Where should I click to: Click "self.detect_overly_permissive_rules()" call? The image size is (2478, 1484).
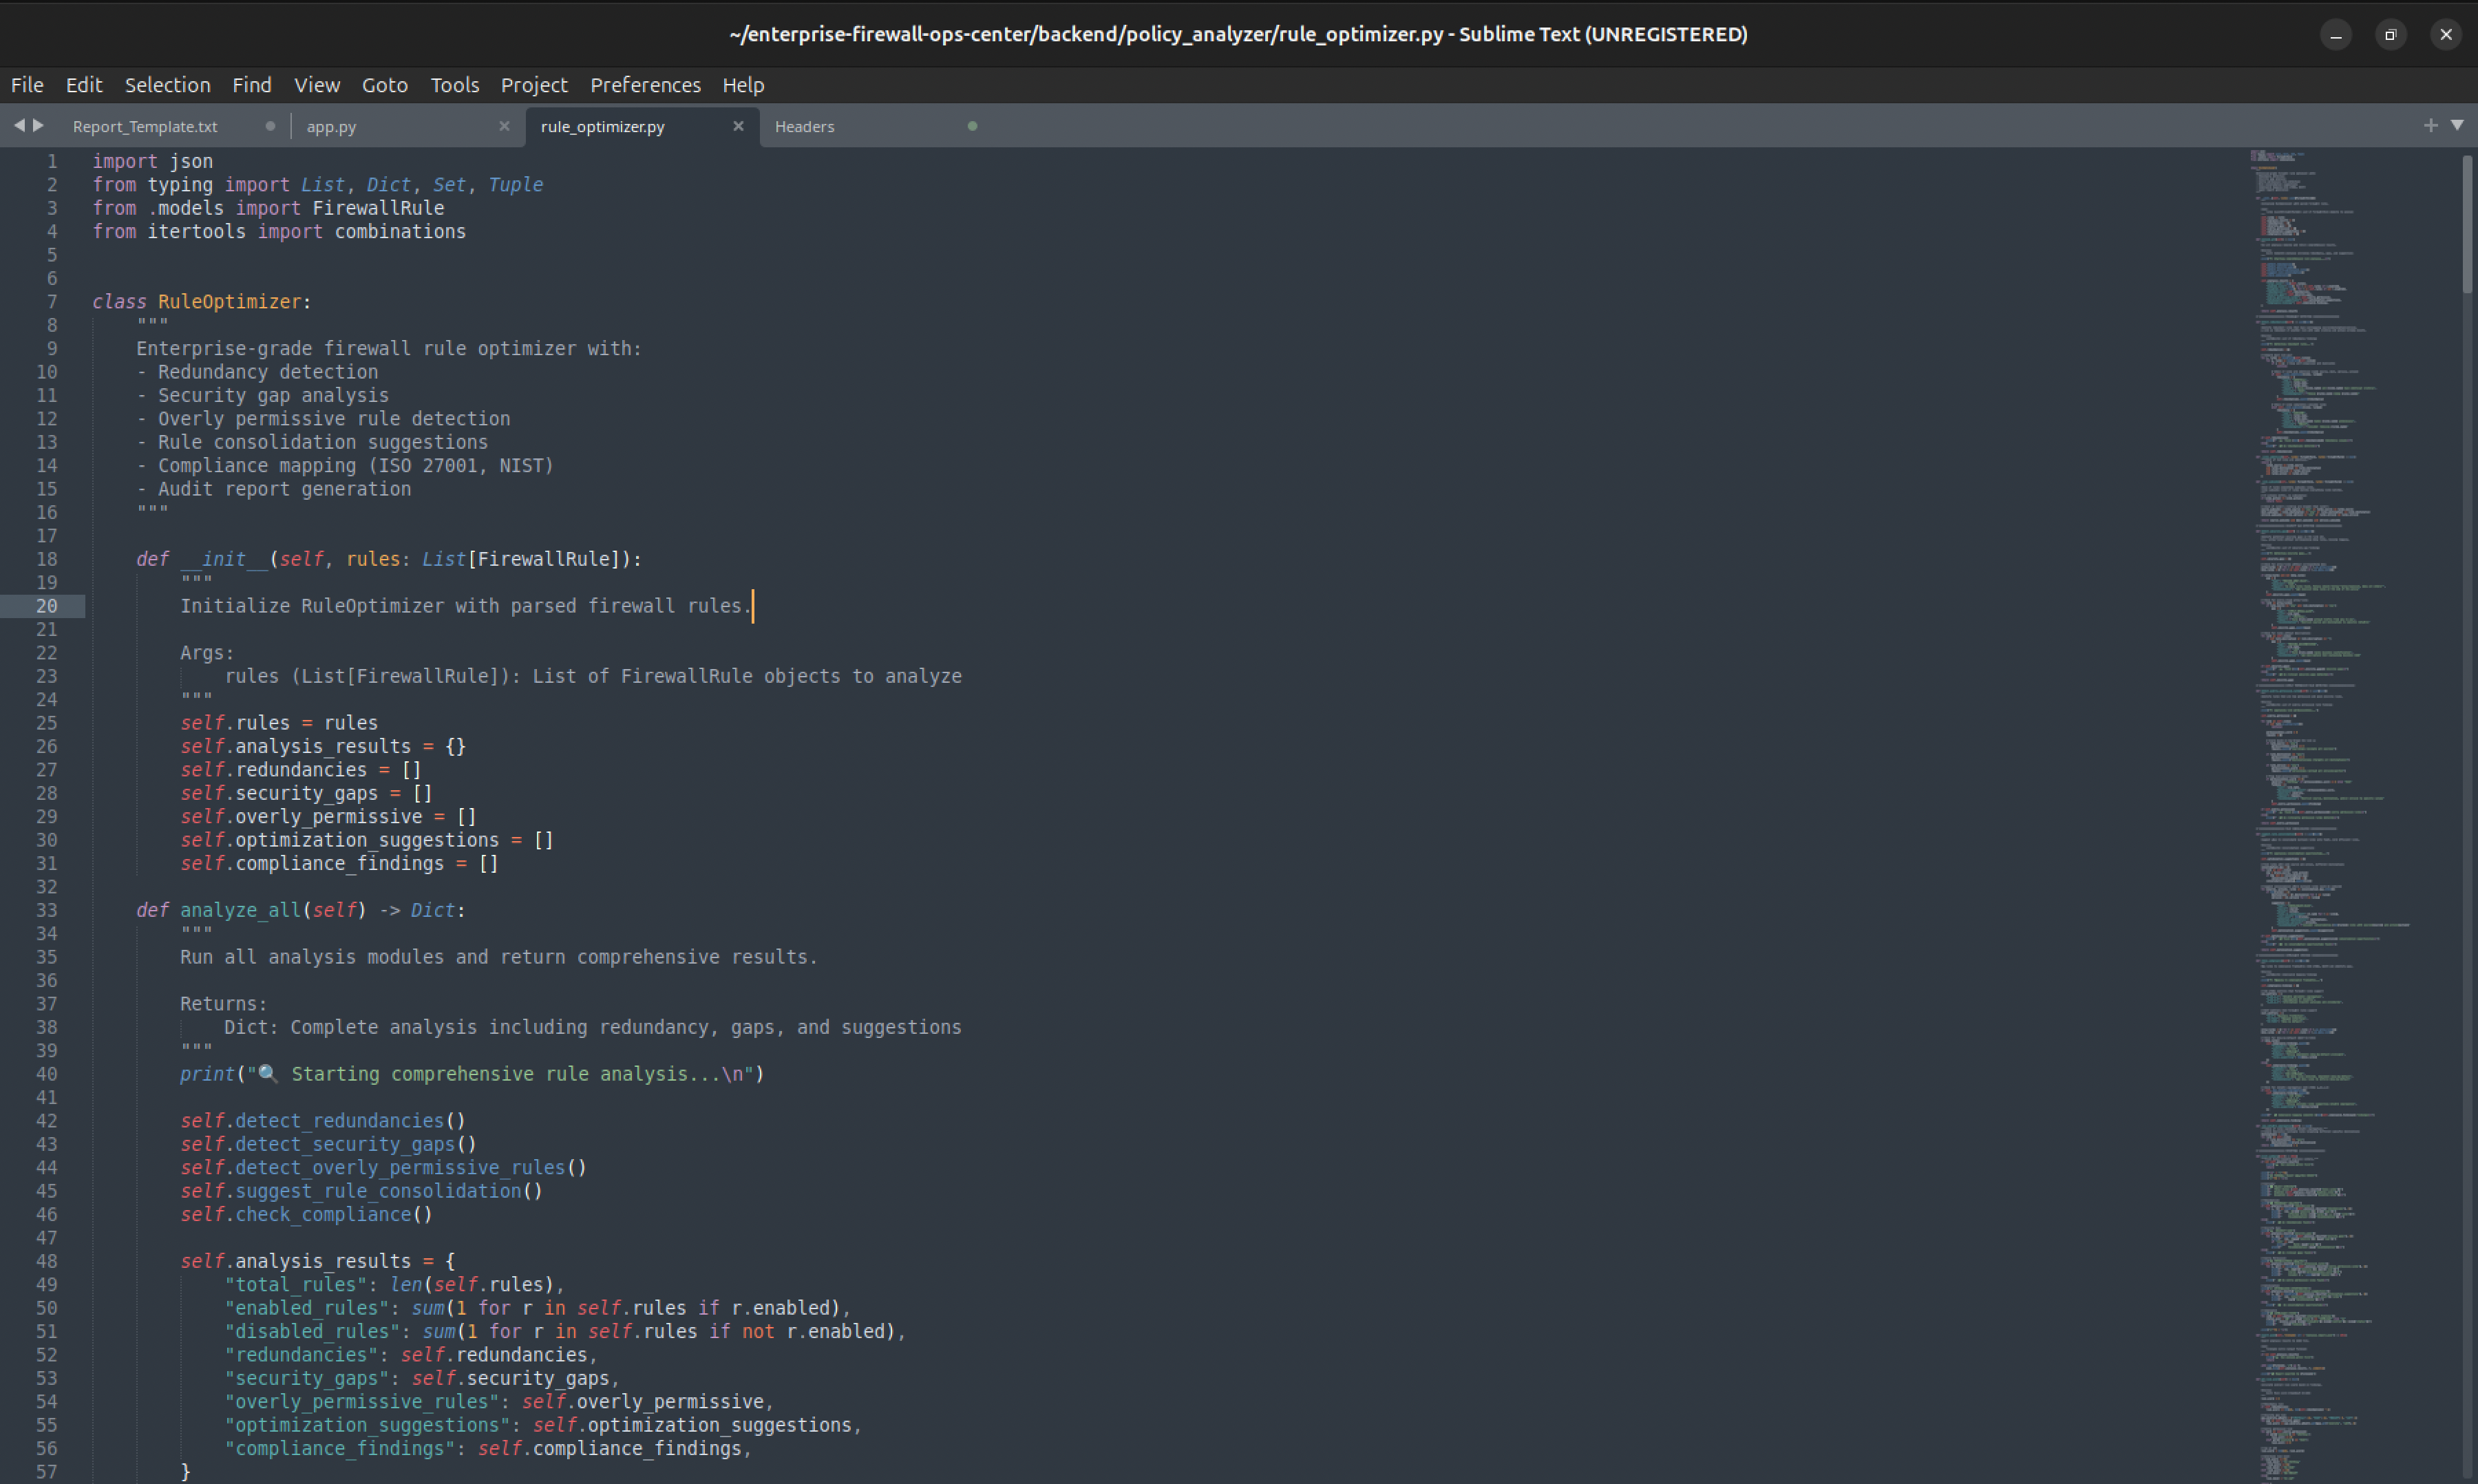click(x=383, y=1167)
